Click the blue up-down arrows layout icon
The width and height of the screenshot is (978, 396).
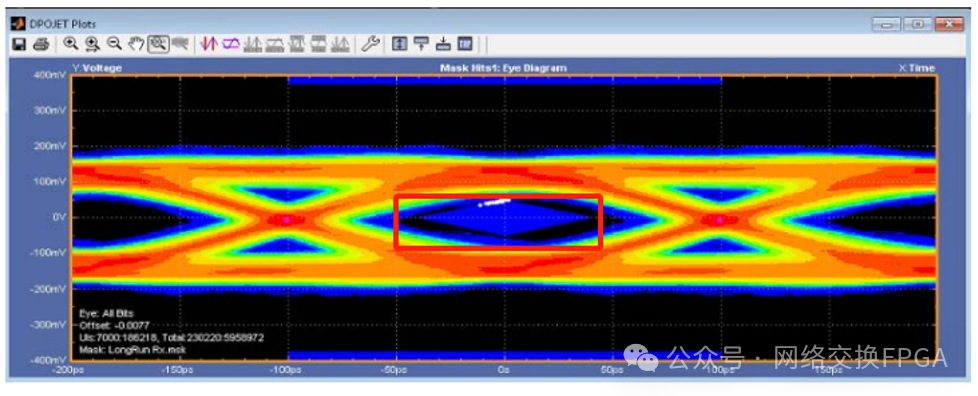[400, 44]
